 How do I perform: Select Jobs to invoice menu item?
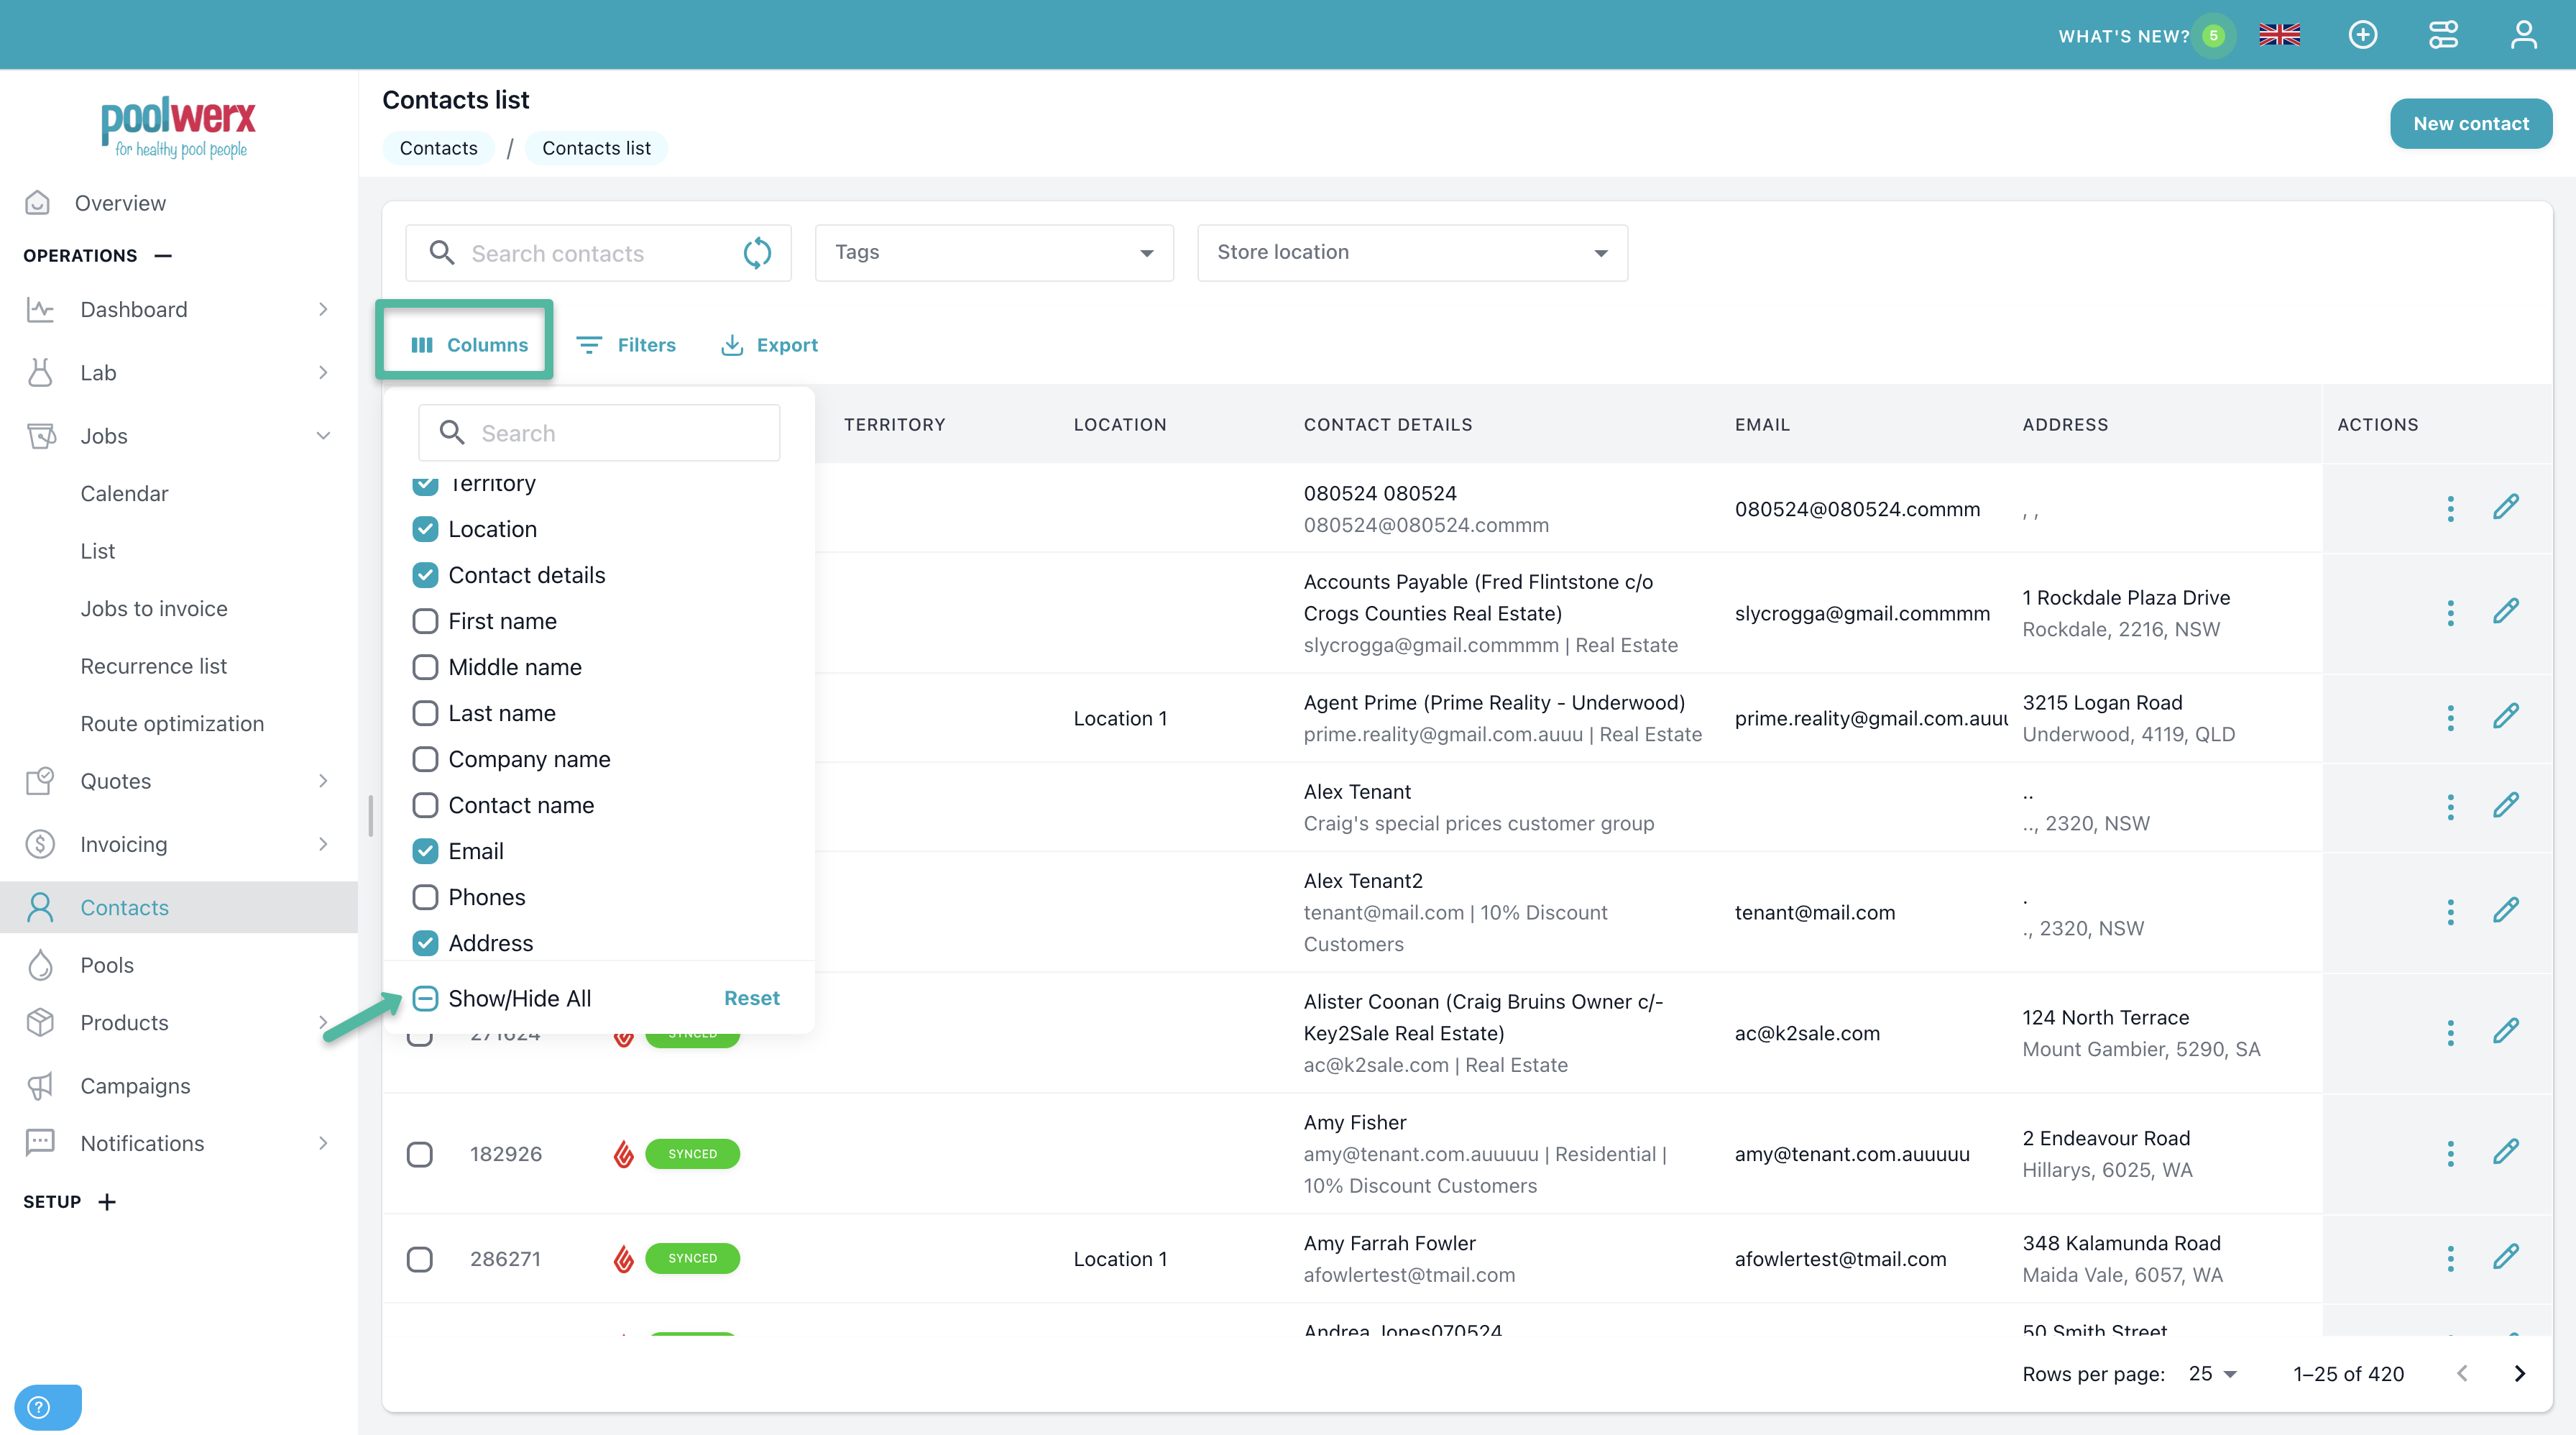(154, 609)
